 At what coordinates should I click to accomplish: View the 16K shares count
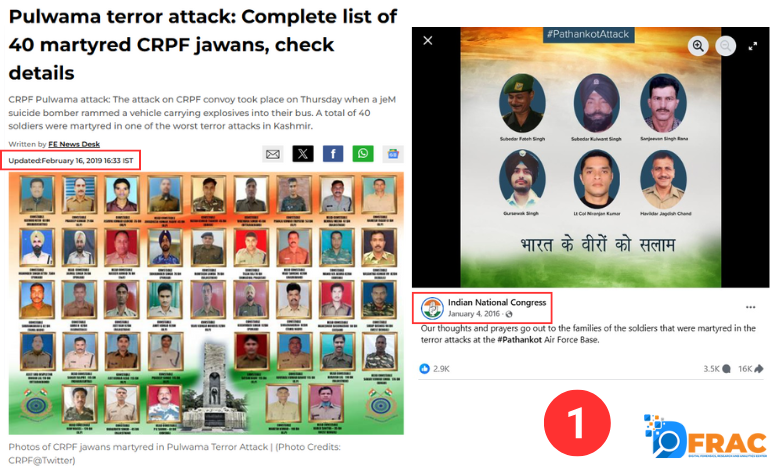(x=750, y=369)
